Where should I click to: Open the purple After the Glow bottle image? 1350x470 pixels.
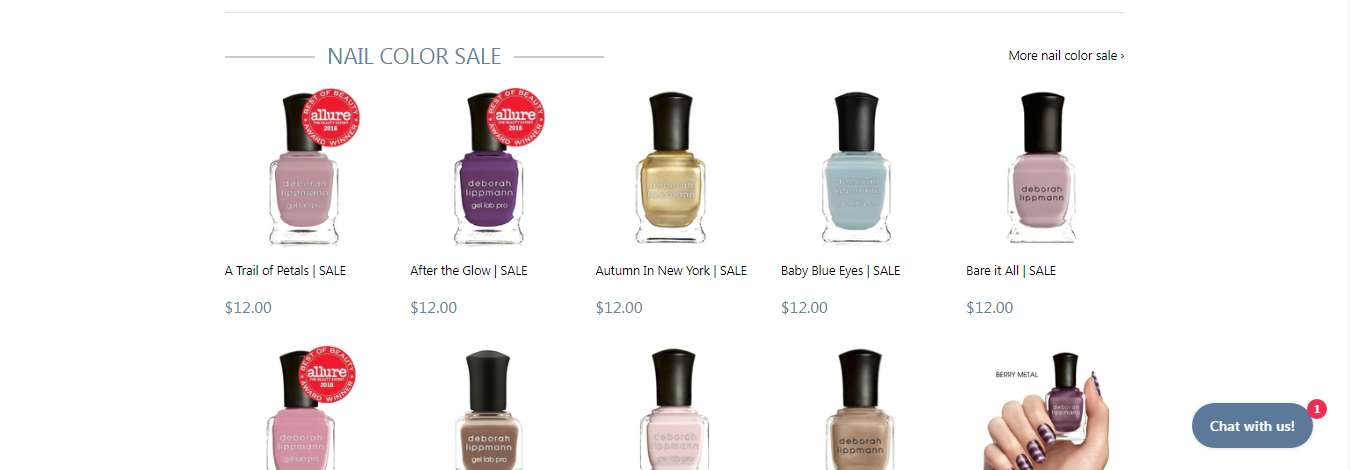[488, 170]
